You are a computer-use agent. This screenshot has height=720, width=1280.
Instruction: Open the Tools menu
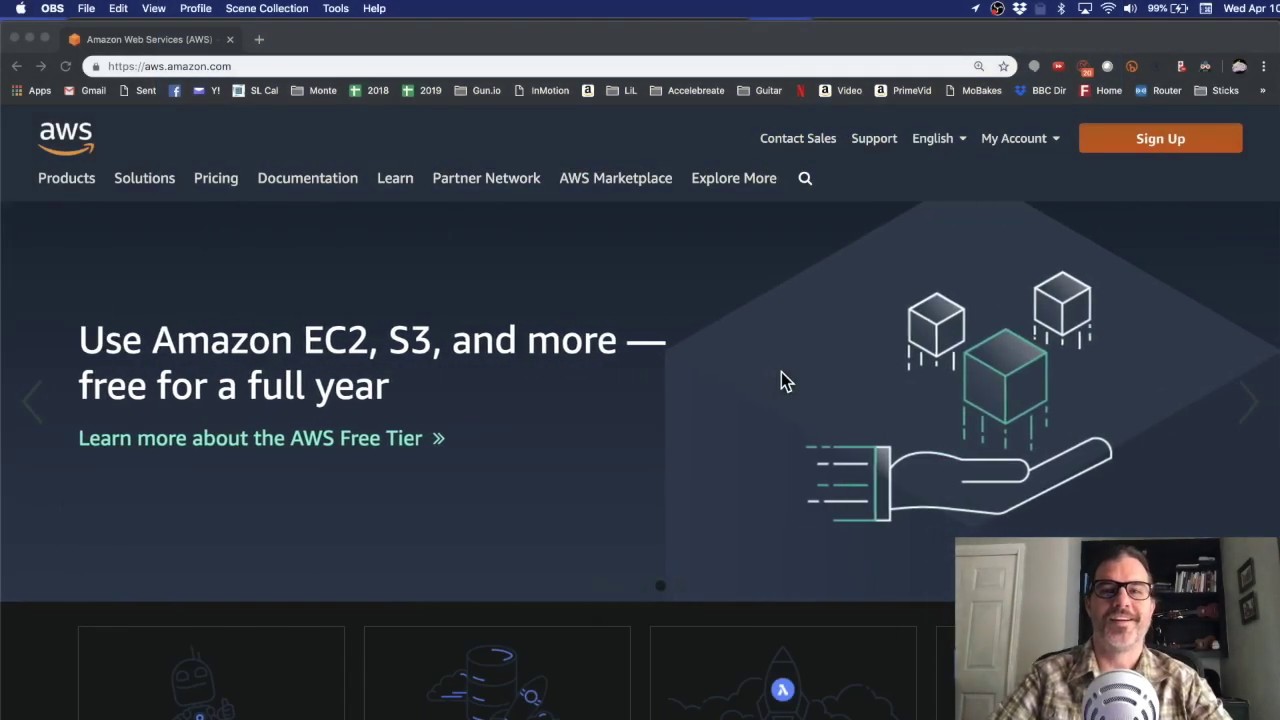[336, 8]
